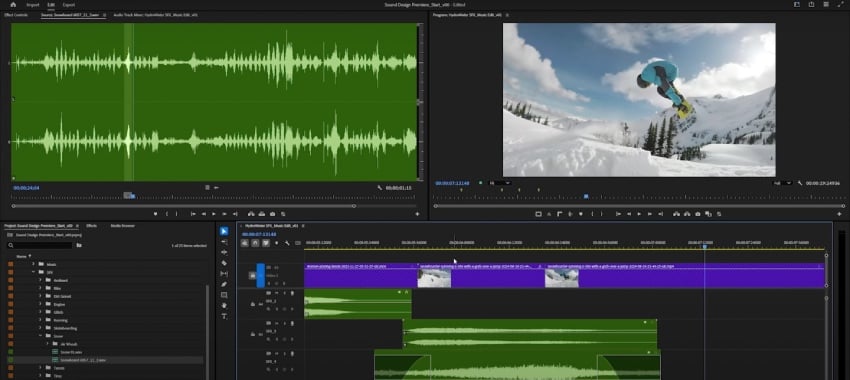Image resolution: width=850 pixels, height=380 pixels.
Task: Expand the Air Whoosh bin
Action: (x=48, y=344)
